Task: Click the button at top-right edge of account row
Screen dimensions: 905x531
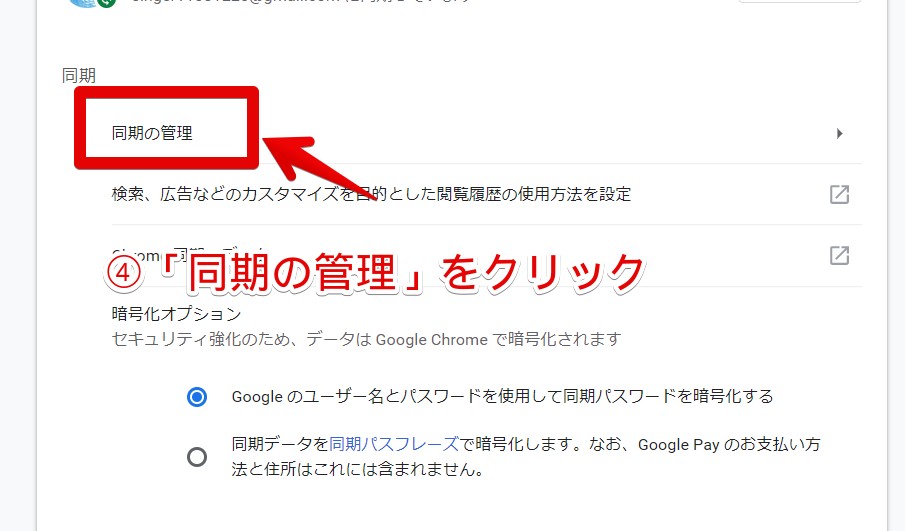Action: [800, 1]
